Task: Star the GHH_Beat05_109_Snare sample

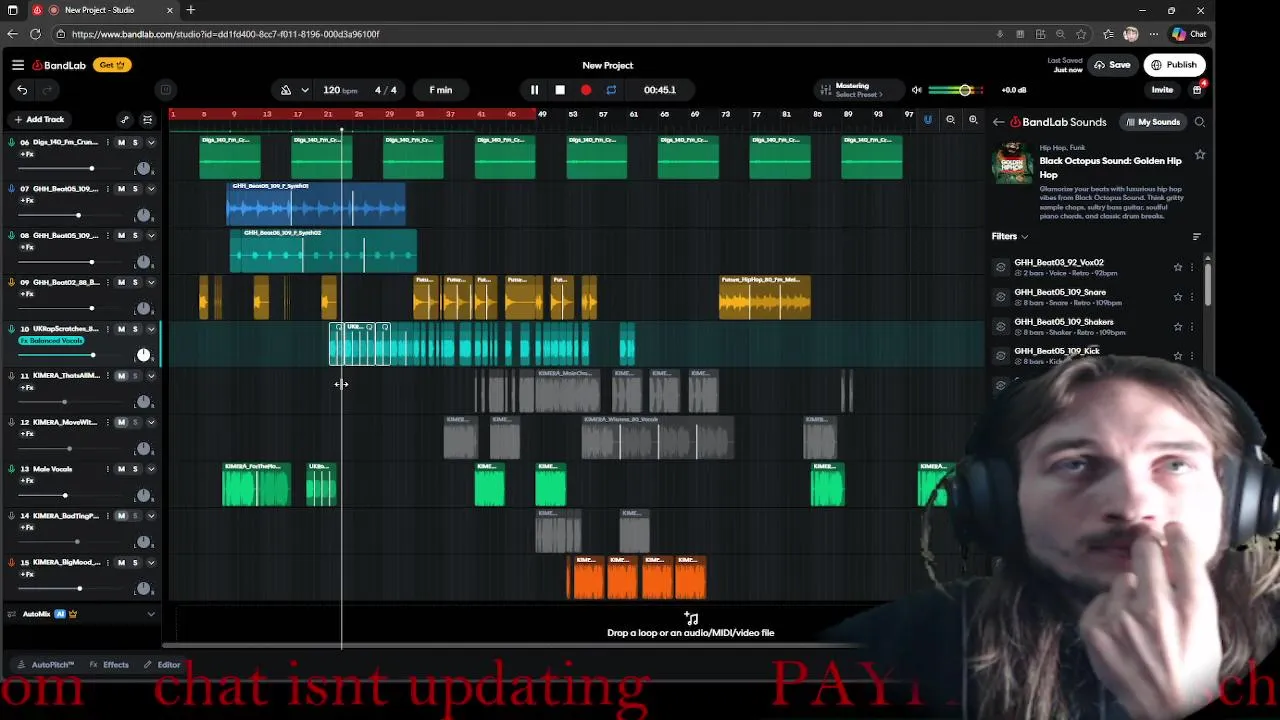Action: (1178, 297)
